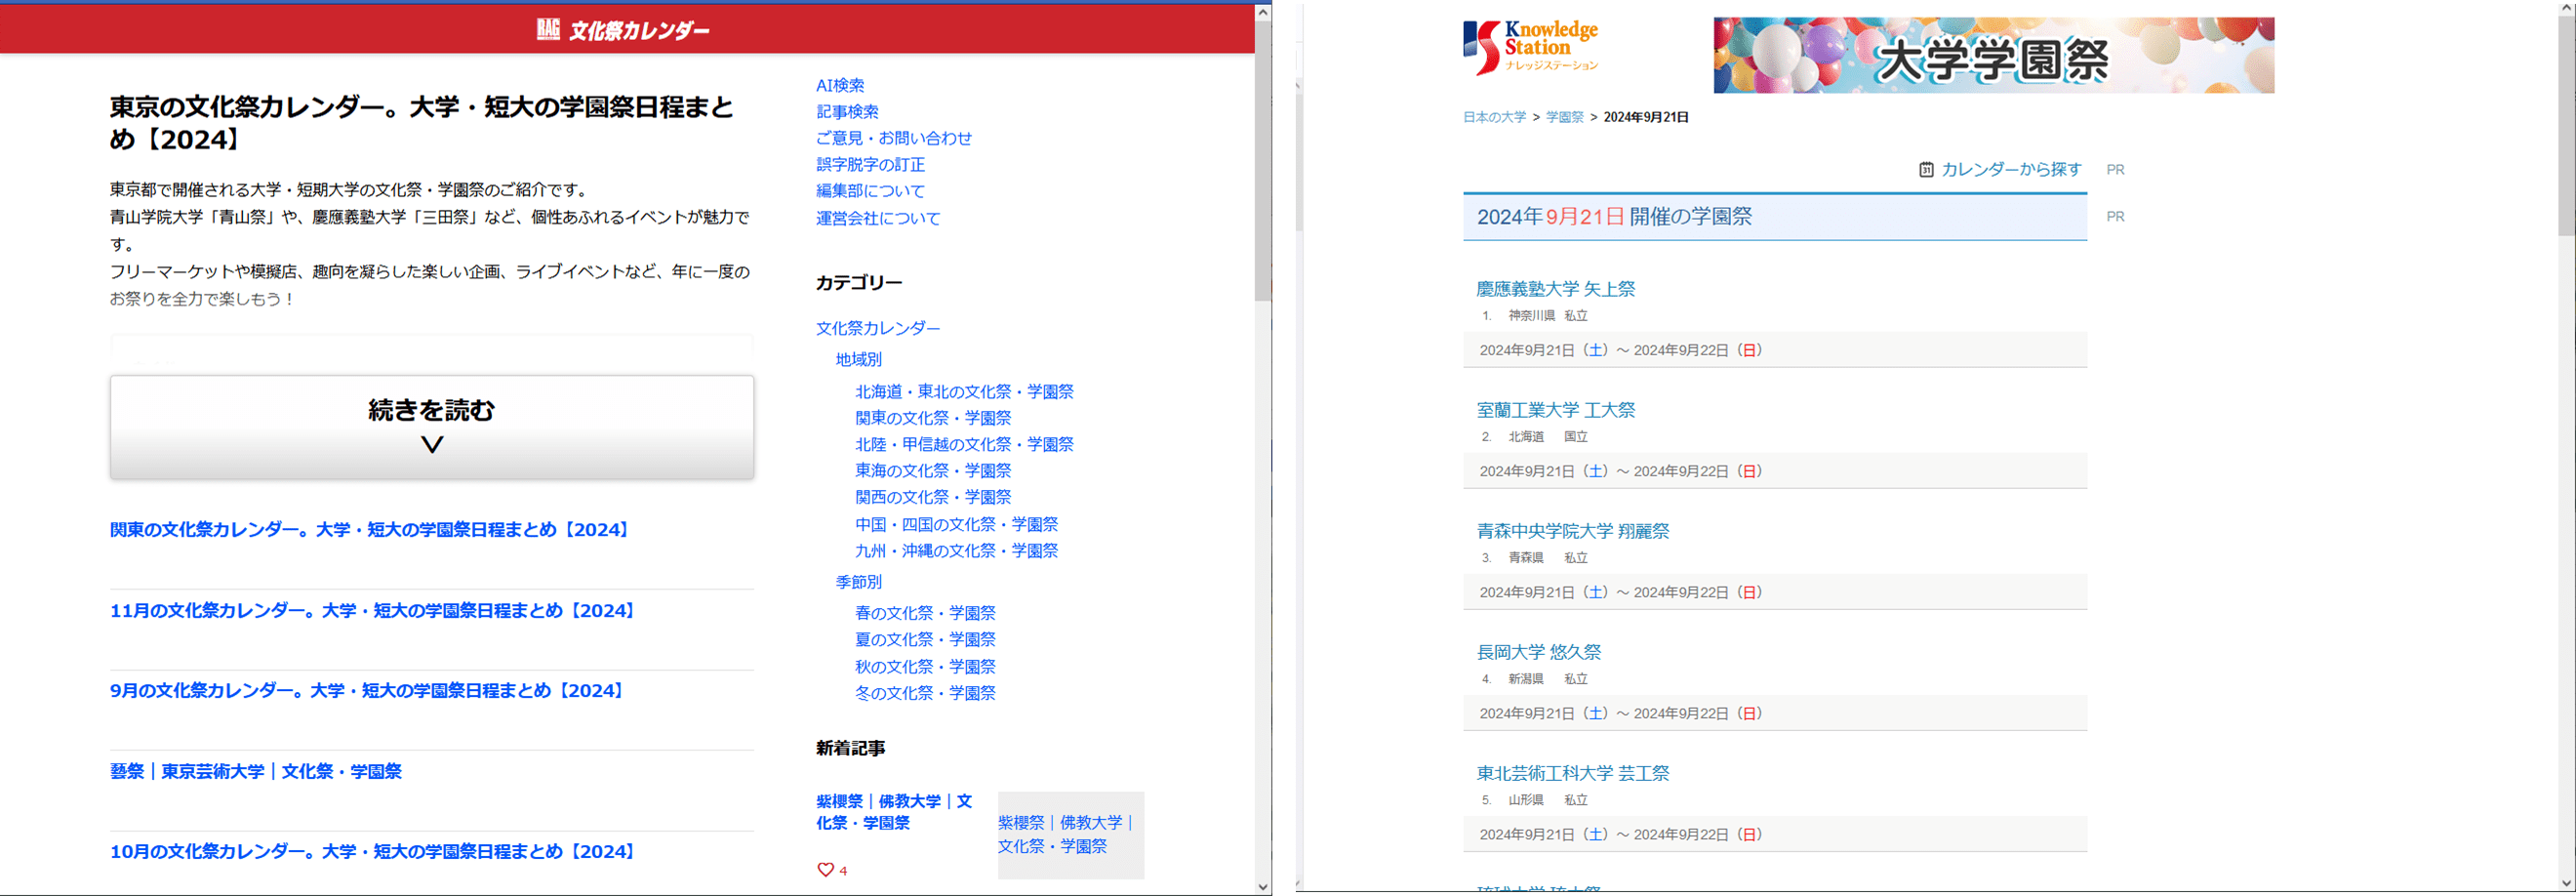The image size is (2576, 896).
Task: Click the 東京の文化祭カレンダー article heading
Action: 422,123
